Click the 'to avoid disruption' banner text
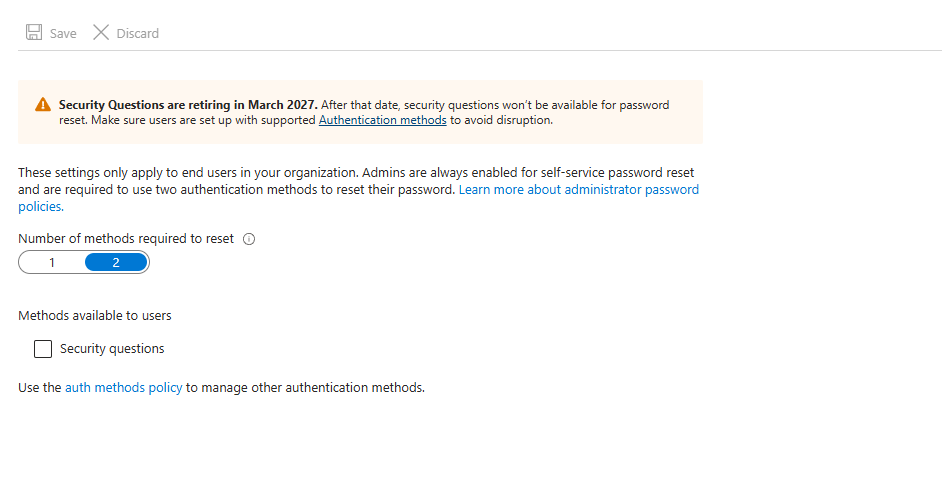 [x=501, y=120]
